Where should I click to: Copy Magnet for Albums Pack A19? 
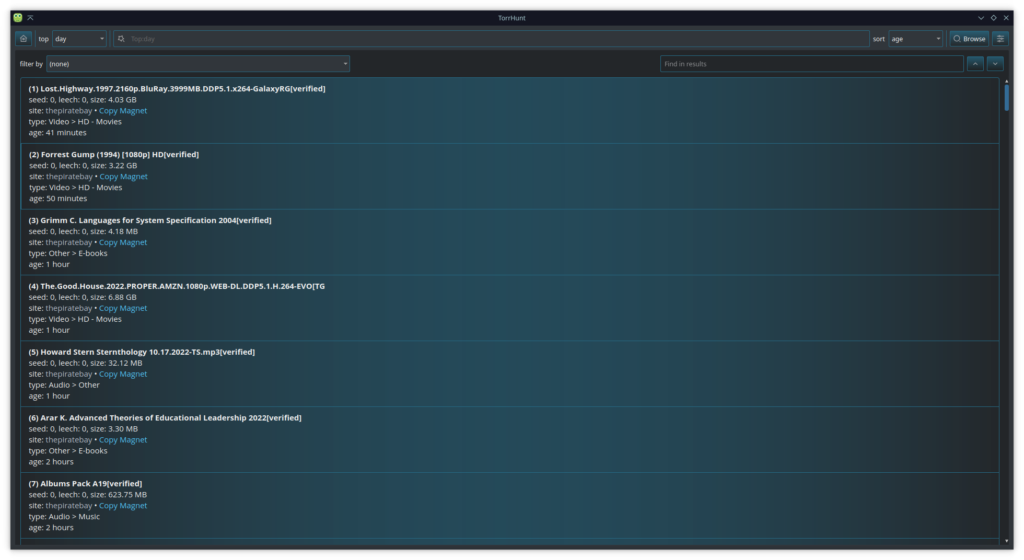pyautogui.click(x=123, y=506)
